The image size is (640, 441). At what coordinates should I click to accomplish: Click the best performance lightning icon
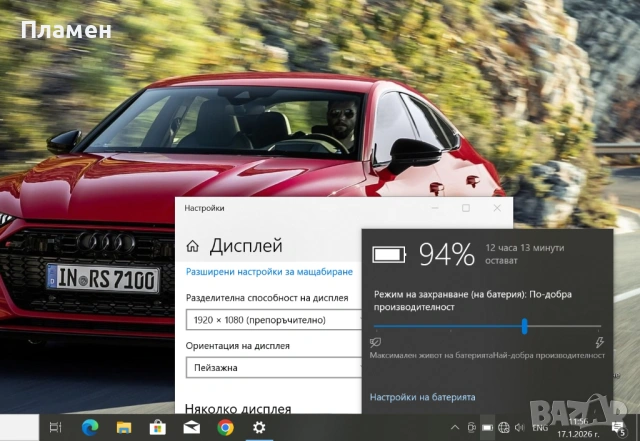click(600, 342)
